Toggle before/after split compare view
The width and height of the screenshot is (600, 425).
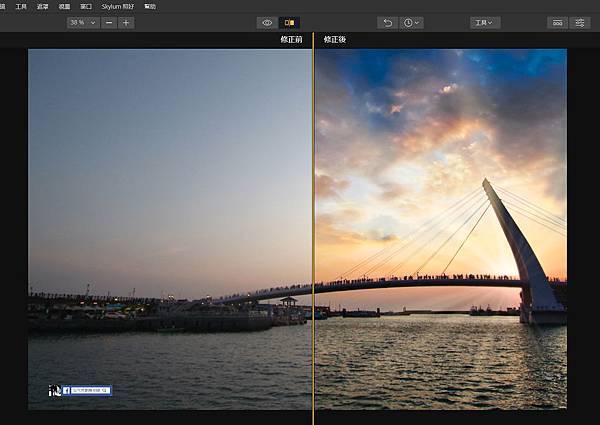tap(290, 22)
